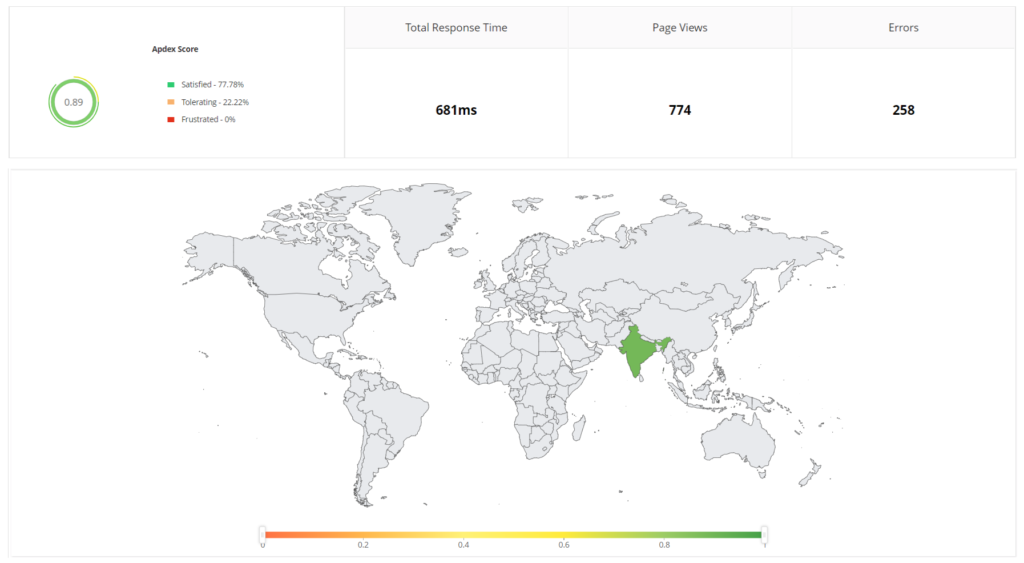Toggle the Satisfied legend entry
1024x563 pixels.
[x=206, y=85]
